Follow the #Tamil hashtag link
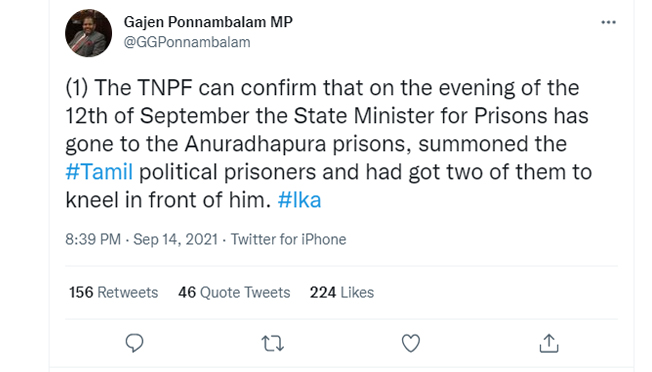 (99, 172)
